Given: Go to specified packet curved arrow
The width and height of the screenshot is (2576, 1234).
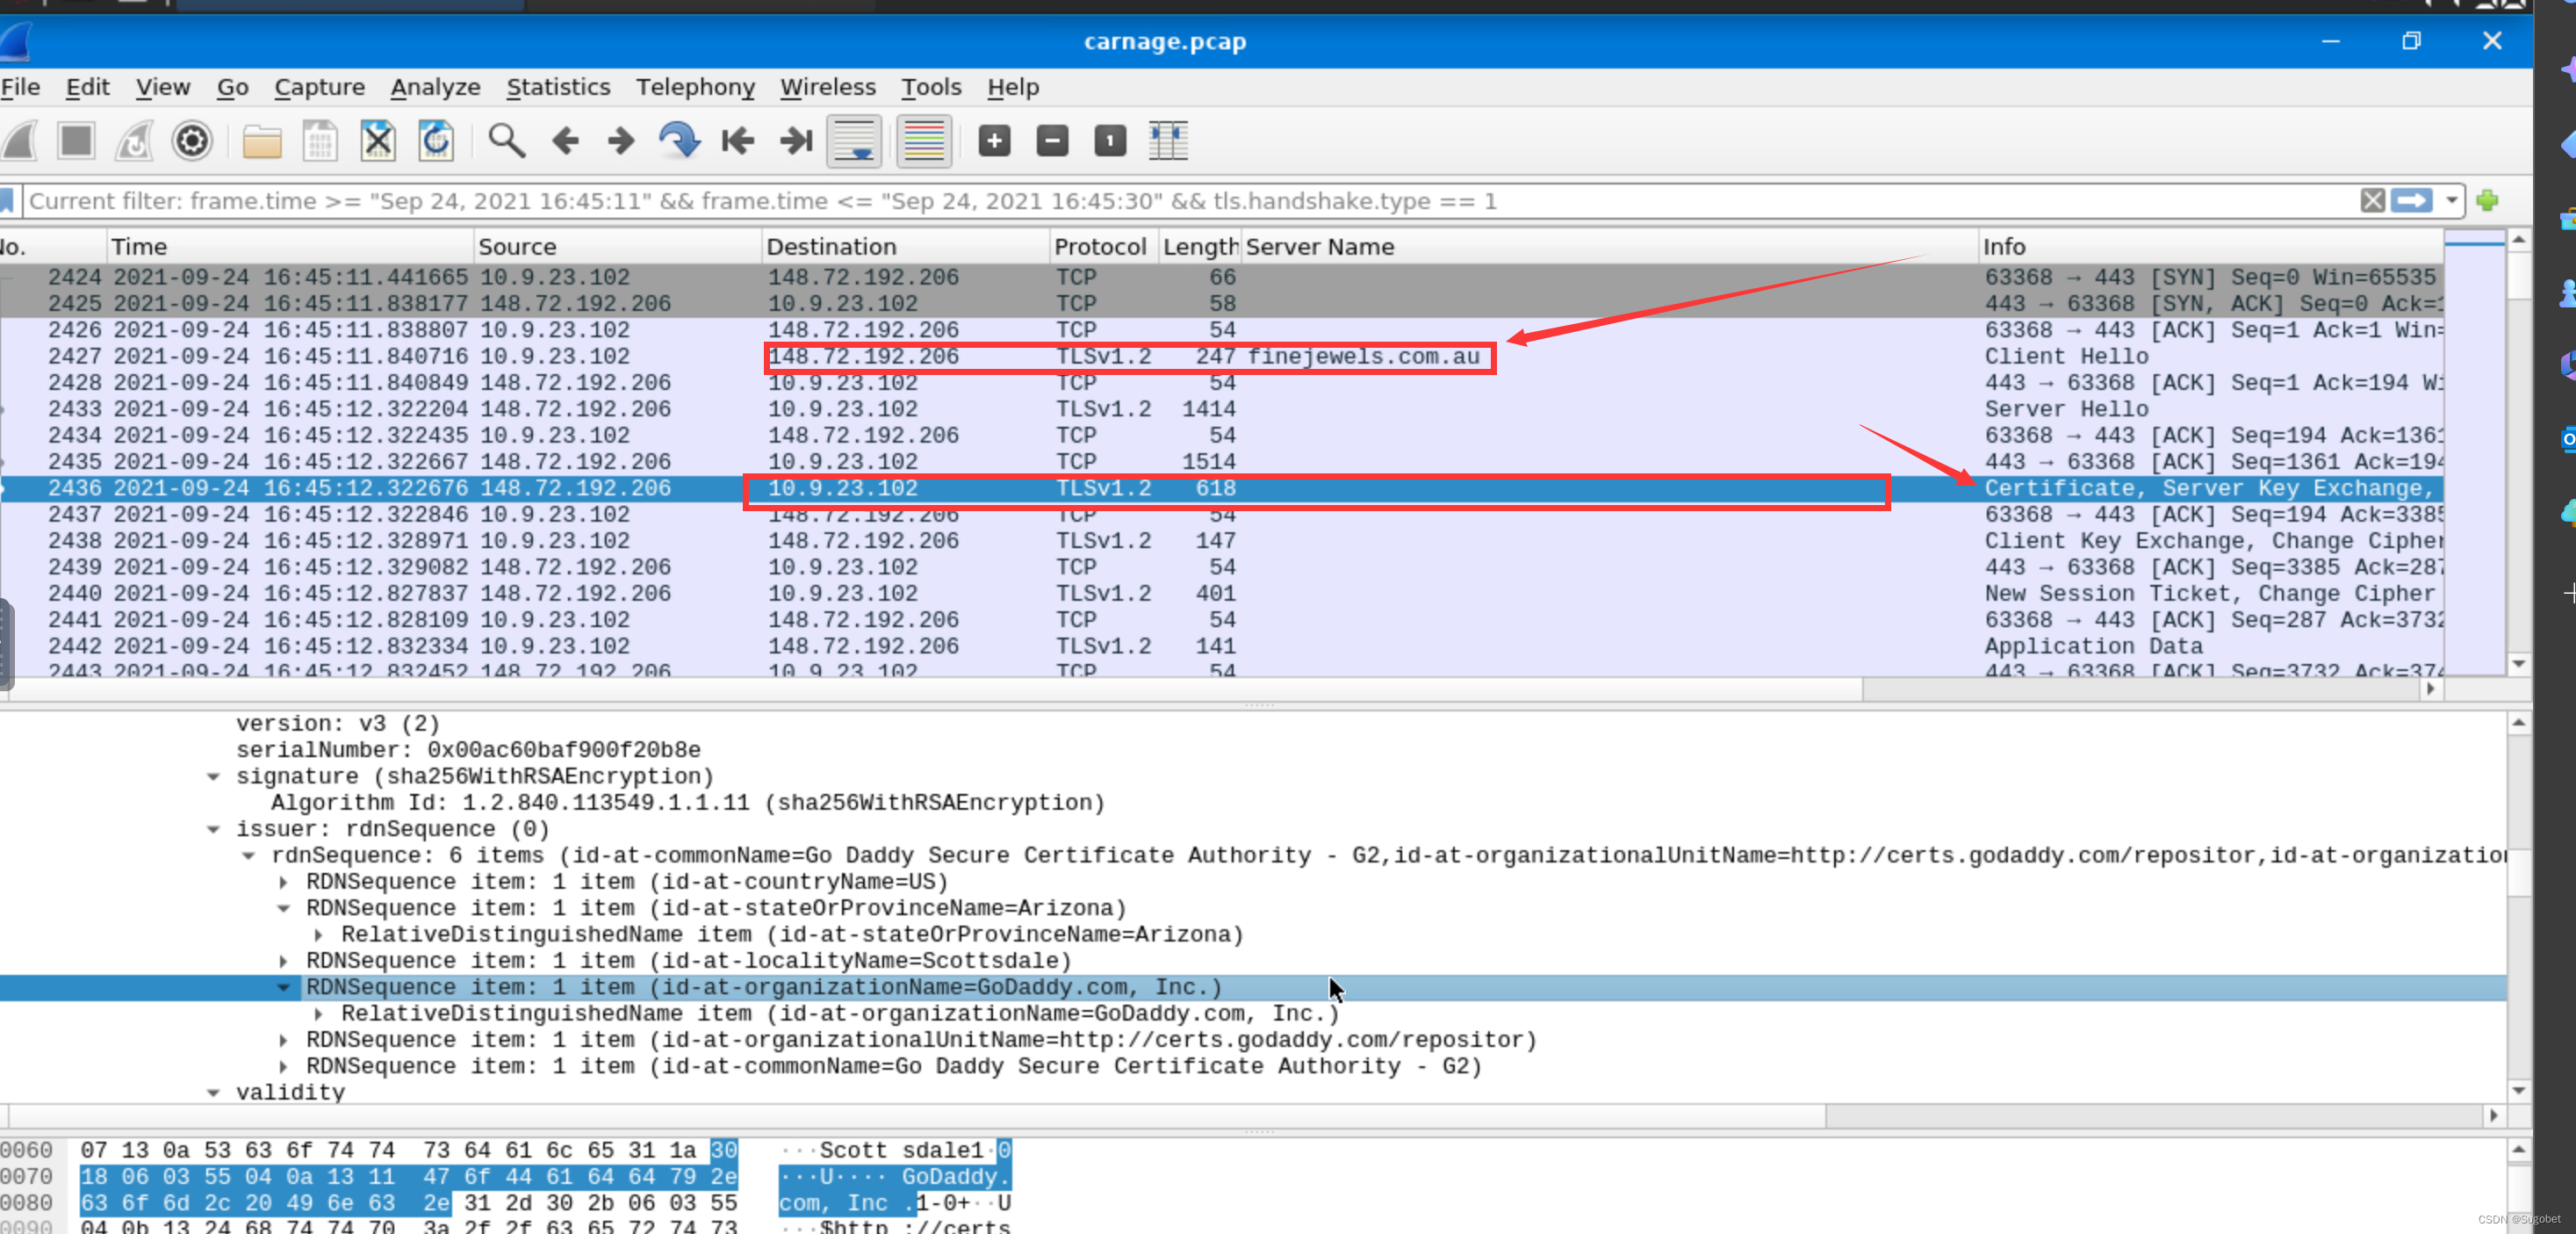Looking at the screenshot, I should pyautogui.click(x=679, y=141).
